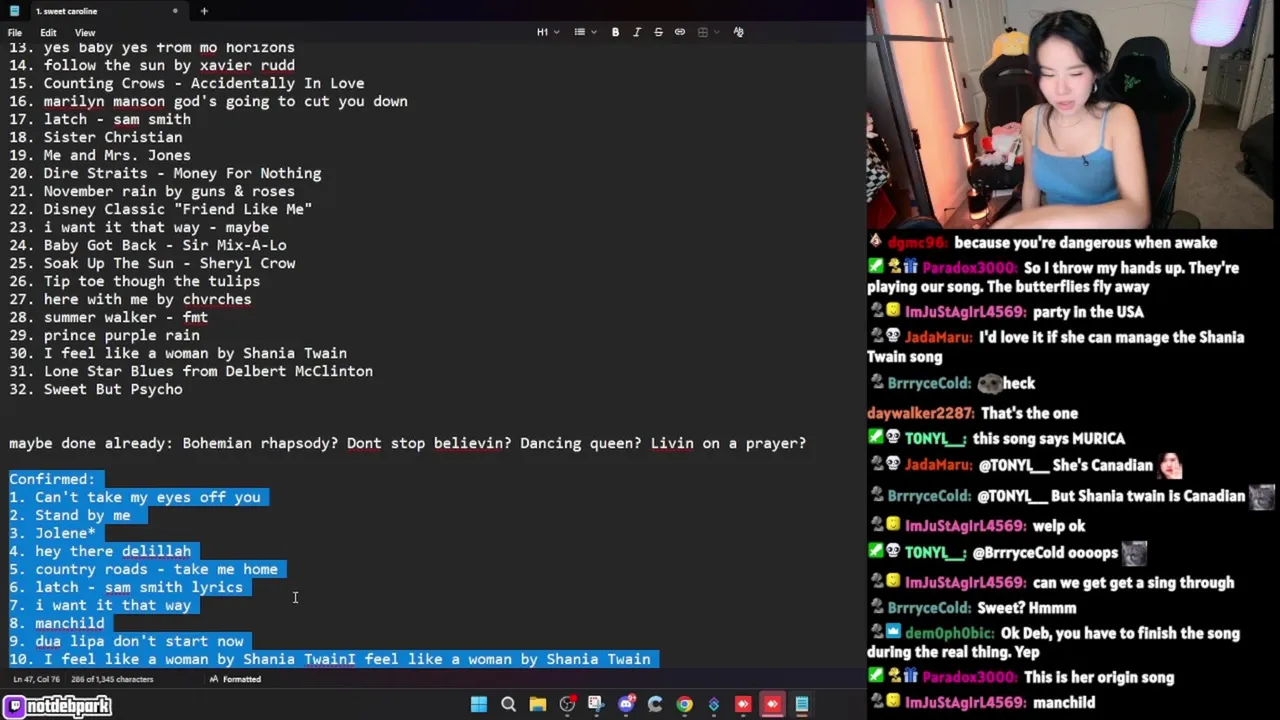Image resolution: width=1280 pixels, height=720 pixels.
Task: Open the heading style H1 dropdown
Action: pyautogui.click(x=548, y=32)
